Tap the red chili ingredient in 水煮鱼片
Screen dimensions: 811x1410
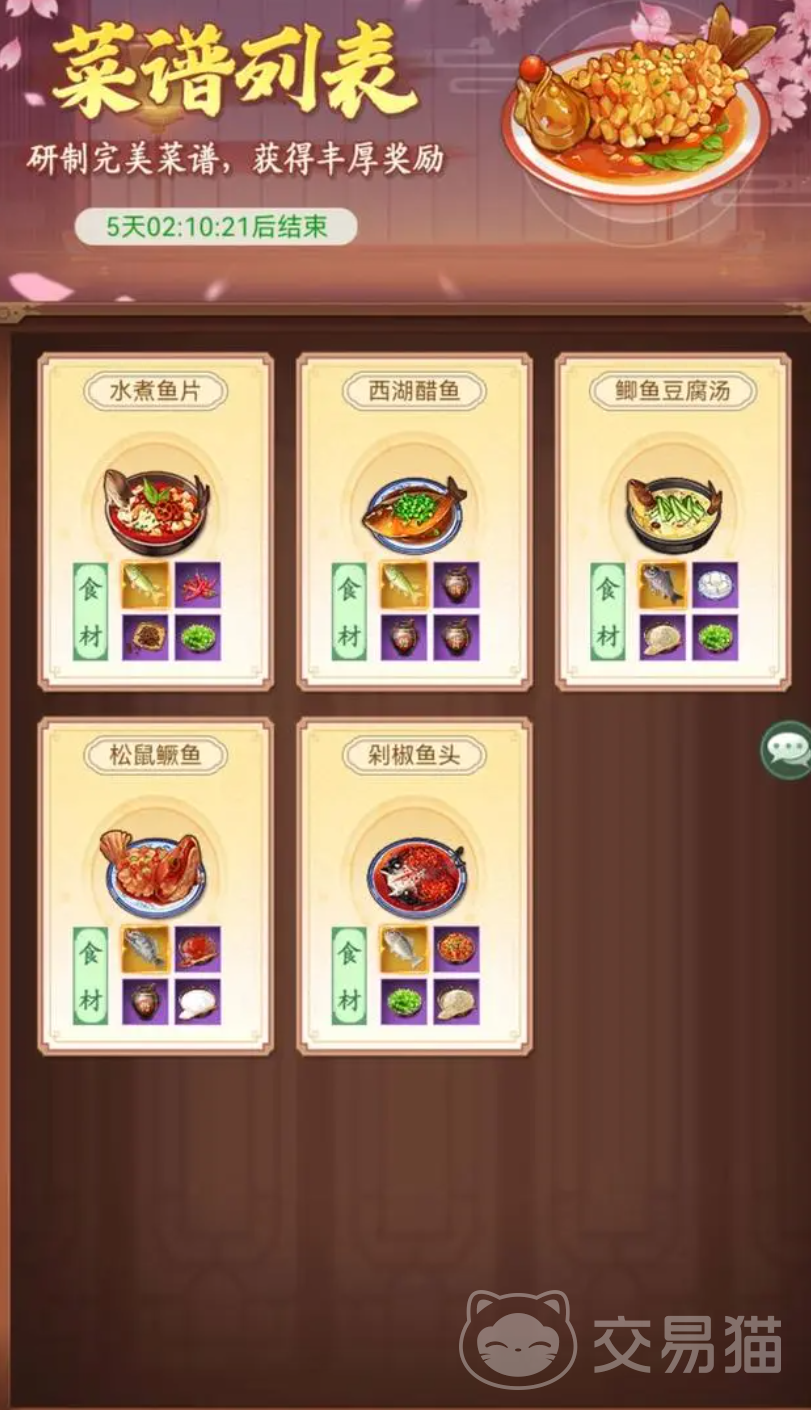point(197,585)
